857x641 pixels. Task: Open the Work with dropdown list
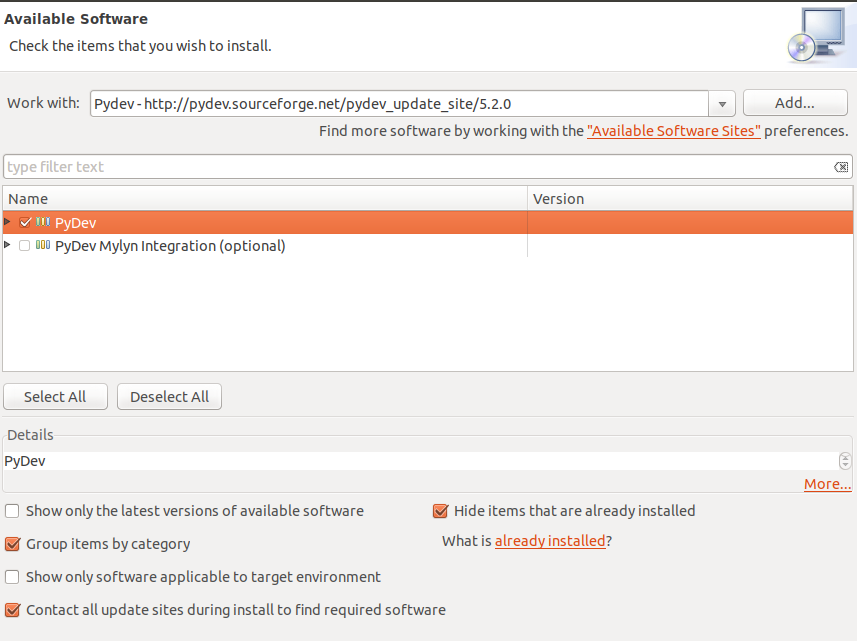[722, 104]
